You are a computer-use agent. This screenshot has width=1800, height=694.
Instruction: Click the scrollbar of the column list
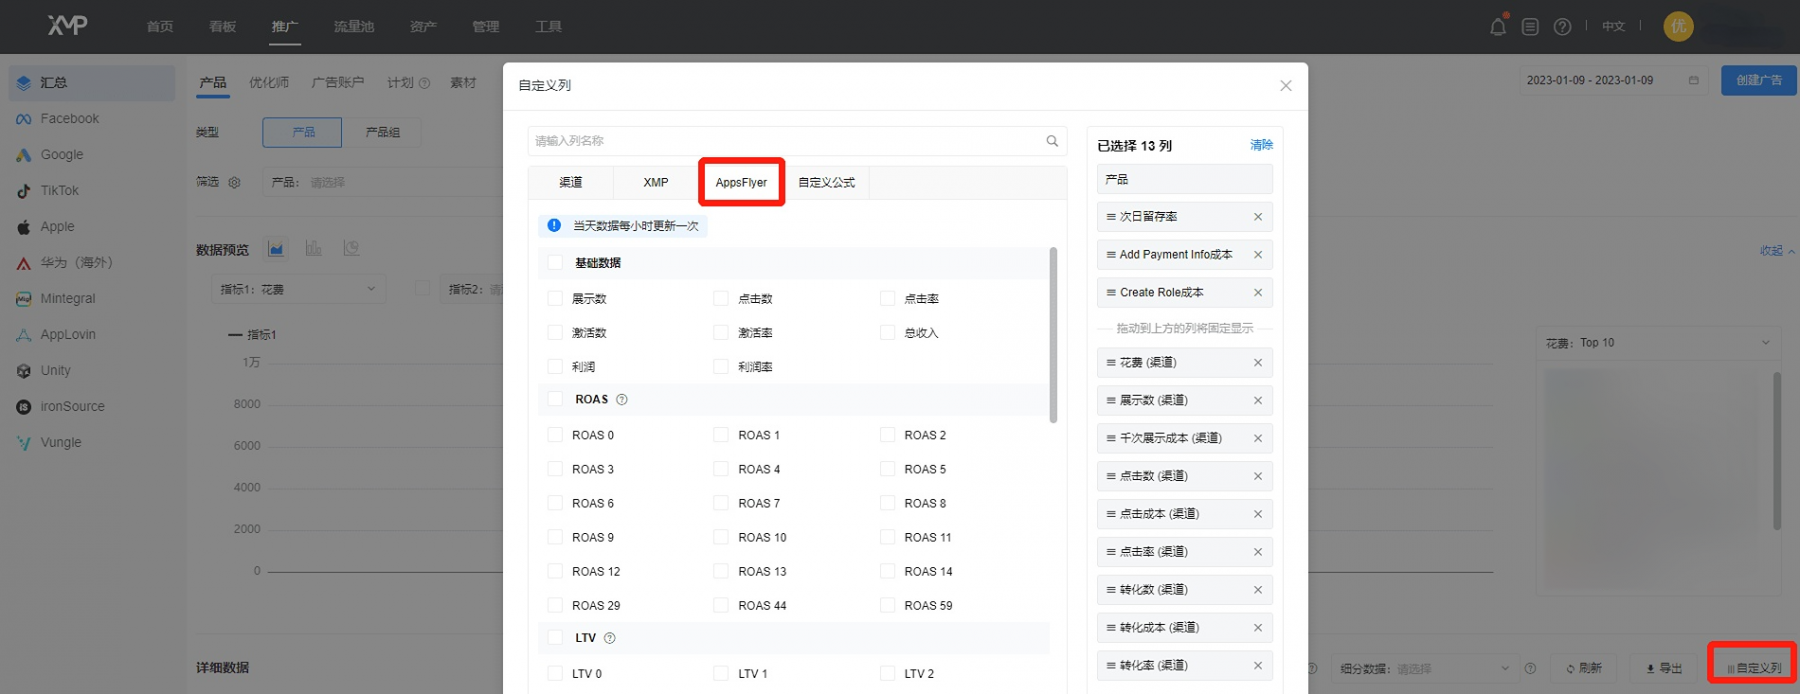tap(1053, 335)
